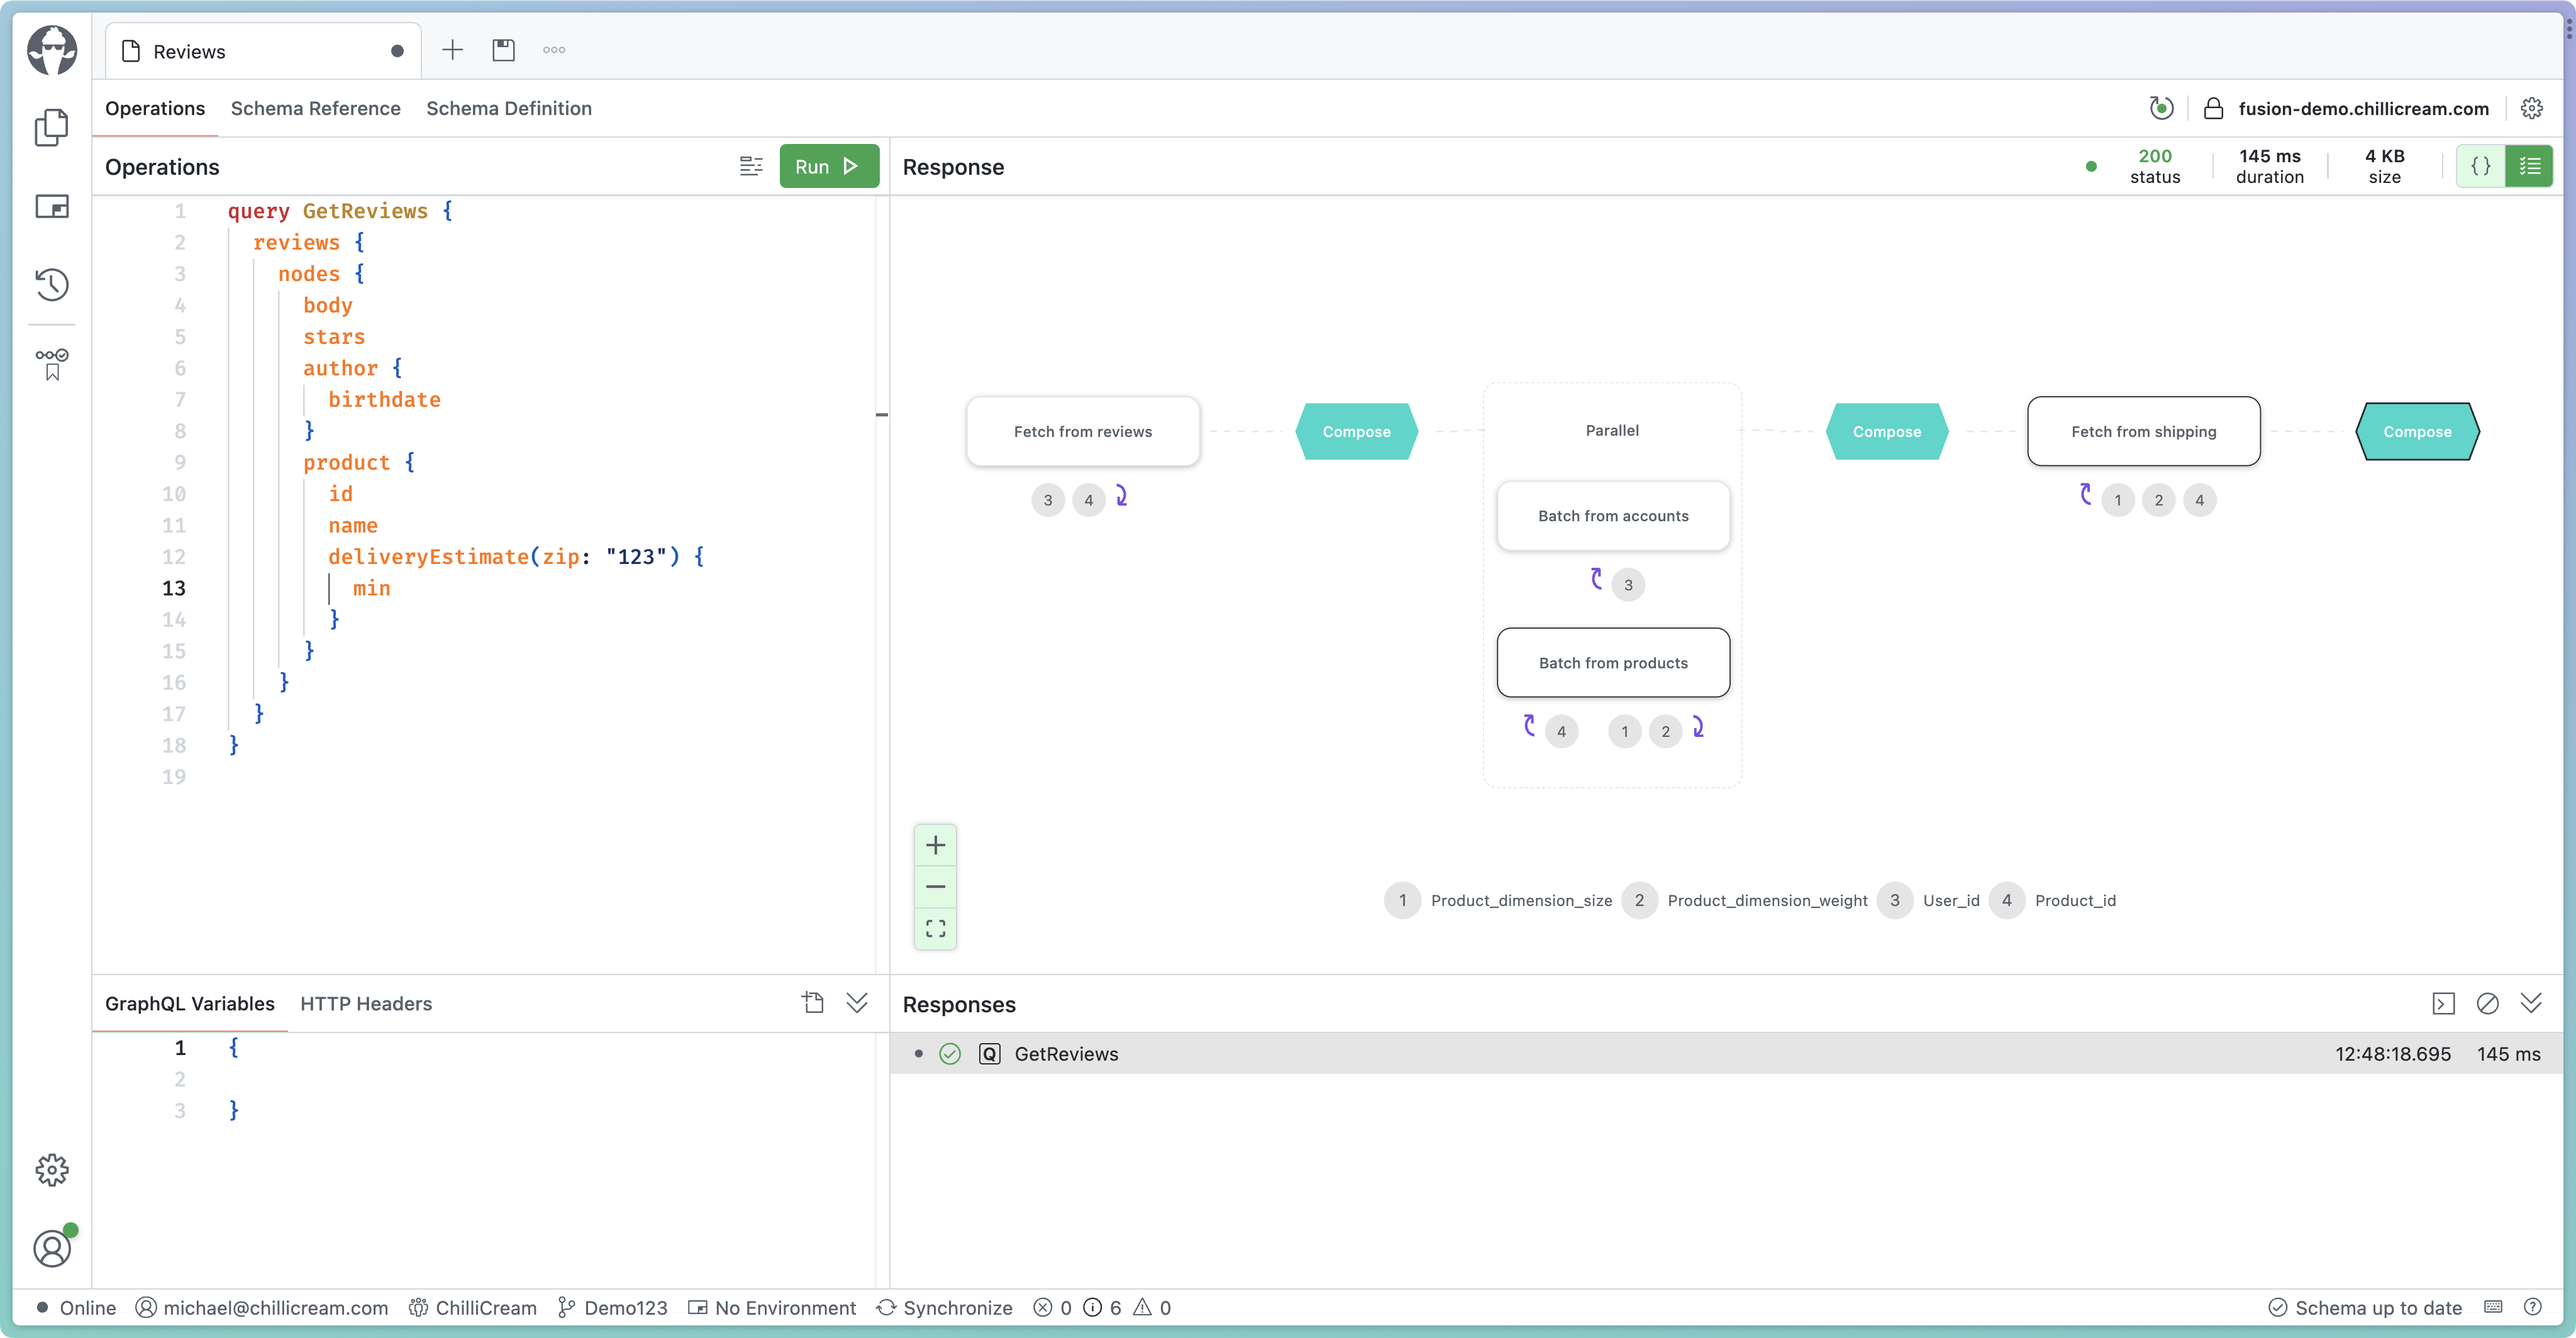Open help icon in status bar
The height and width of the screenshot is (1338, 2576).
(x=2533, y=1307)
